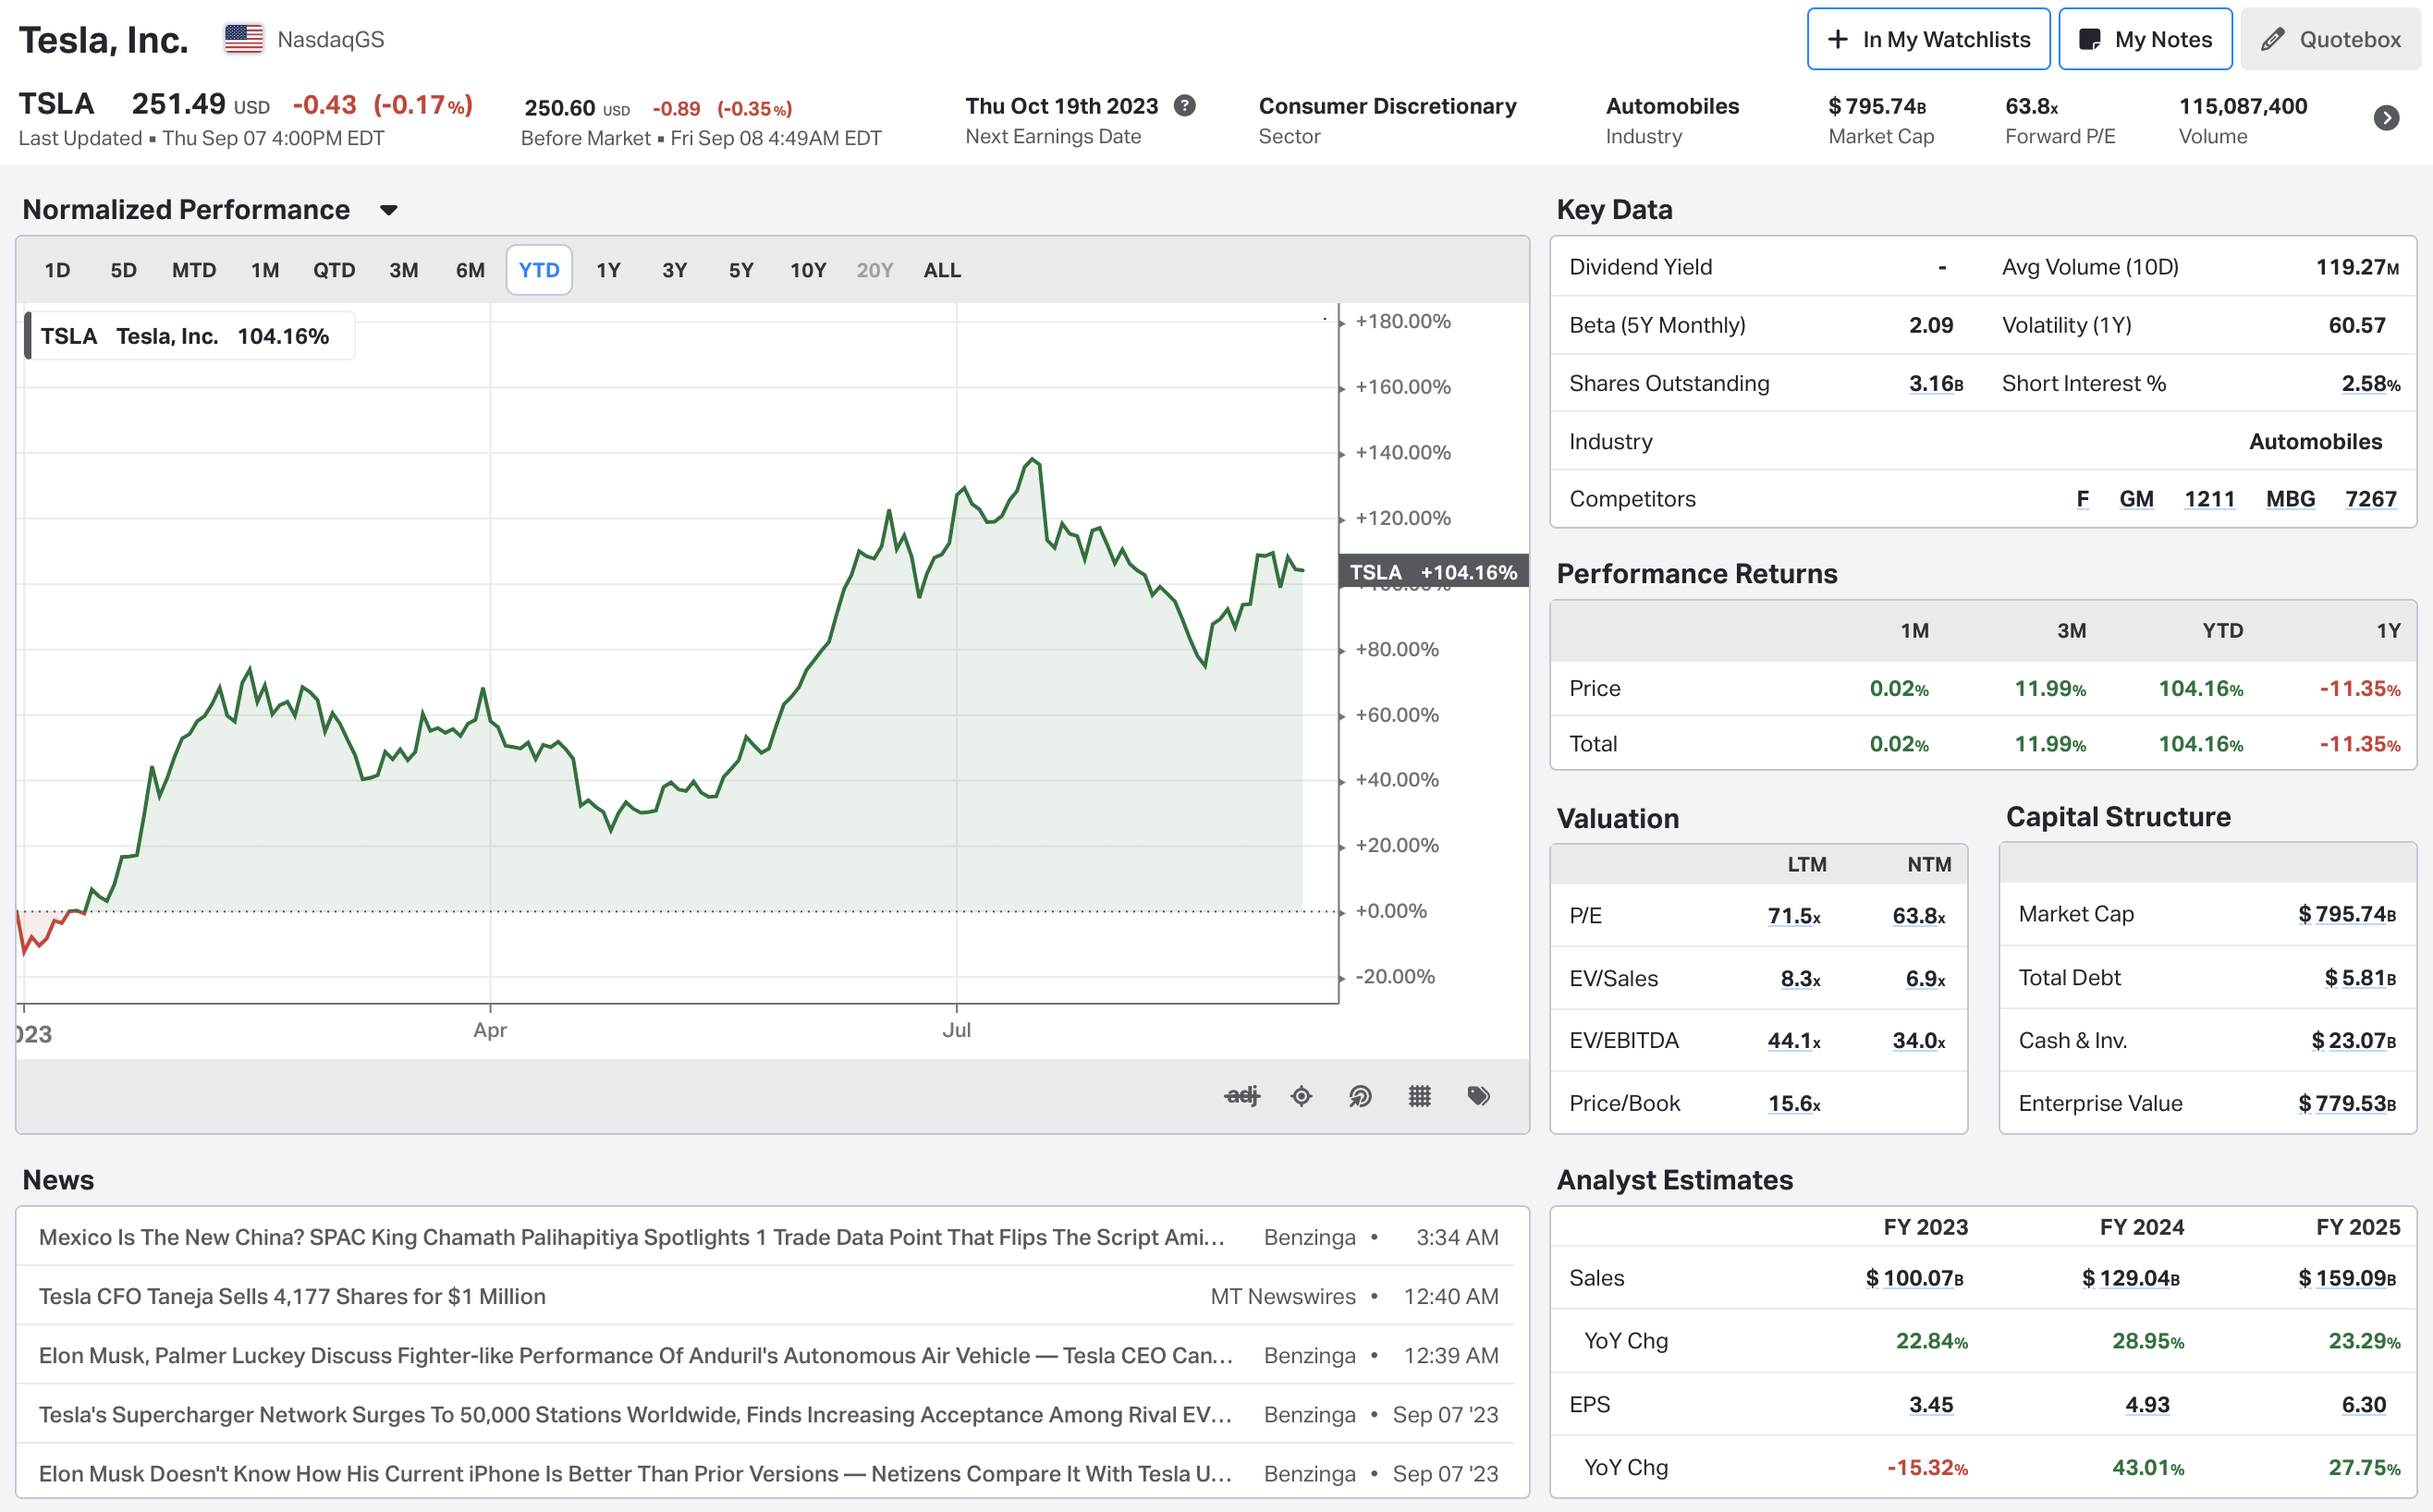
Task: Click the 1Y price return -11.35%
Action: [2359, 689]
